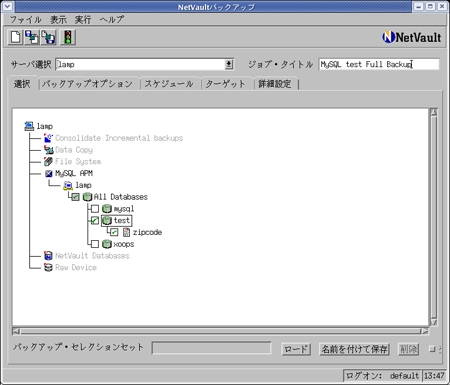Click the Consolidate Incremental backups icon

click(x=48, y=138)
